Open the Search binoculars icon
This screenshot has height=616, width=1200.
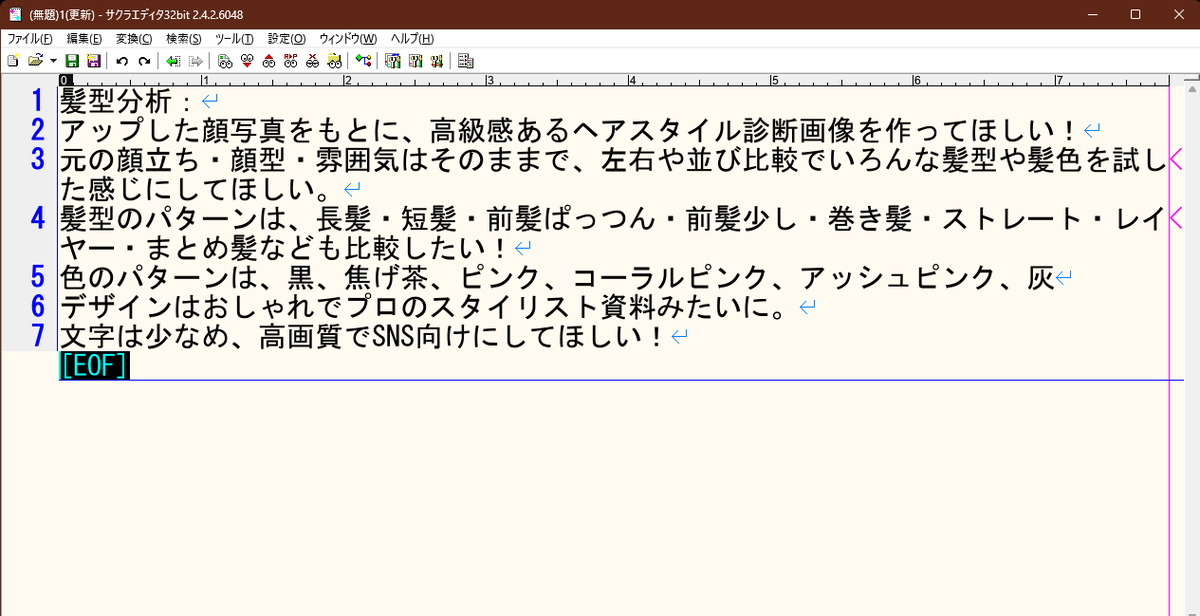tap(225, 61)
